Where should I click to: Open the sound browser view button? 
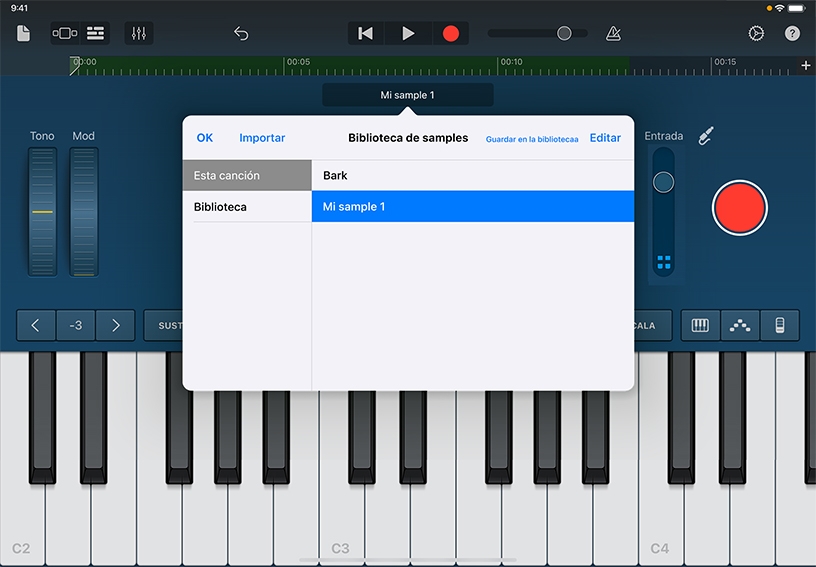[65, 33]
